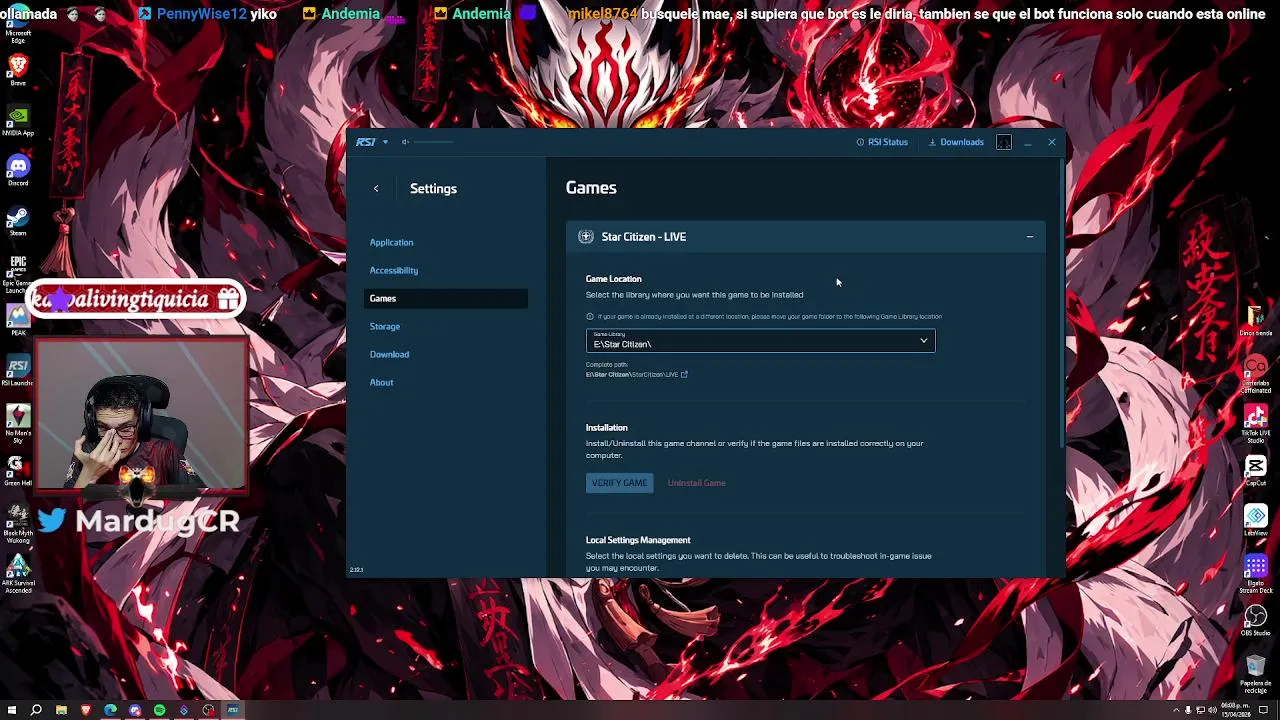
Task: Open ARK Survival Ascended desktop shortcut
Action: (18, 572)
